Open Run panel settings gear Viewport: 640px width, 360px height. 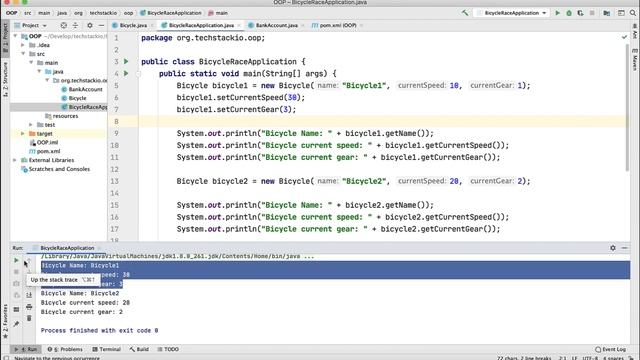613,248
